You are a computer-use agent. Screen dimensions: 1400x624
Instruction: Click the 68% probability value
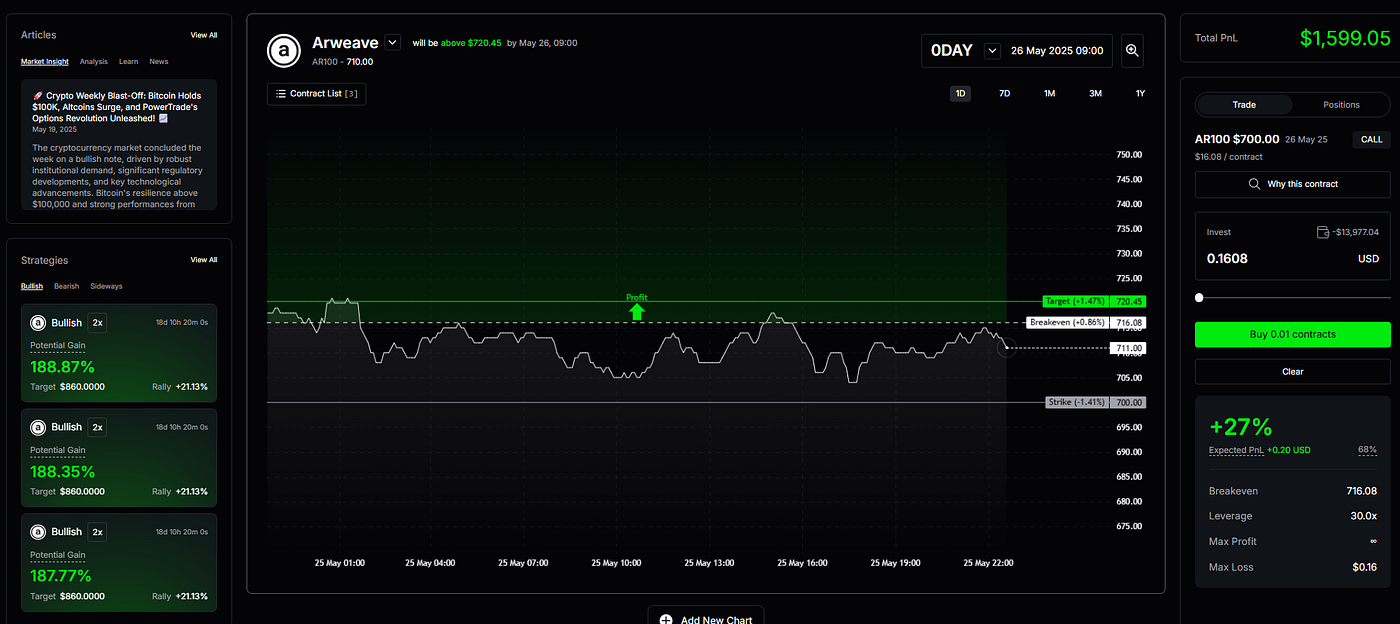coord(1367,450)
